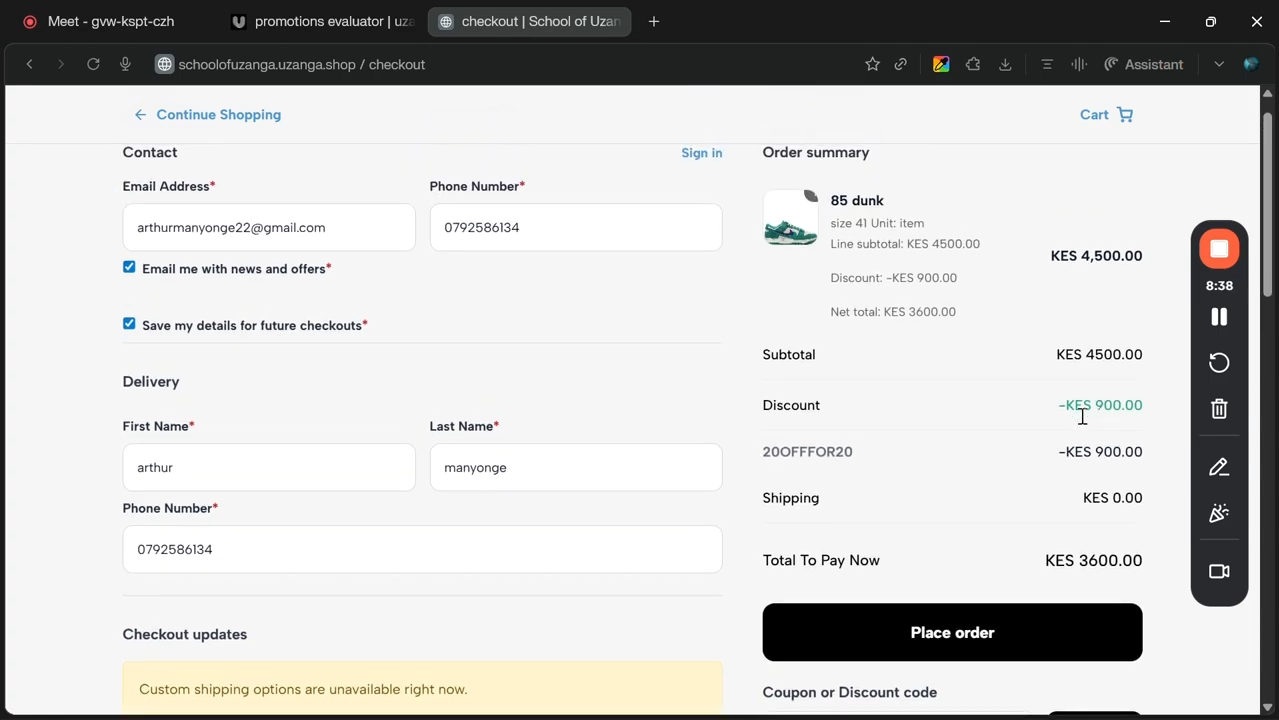The height and width of the screenshot is (720, 1279).
Task: Expand the toolbar dropdown chevron
Action: pyautogui.click(x=1219, y=64)
